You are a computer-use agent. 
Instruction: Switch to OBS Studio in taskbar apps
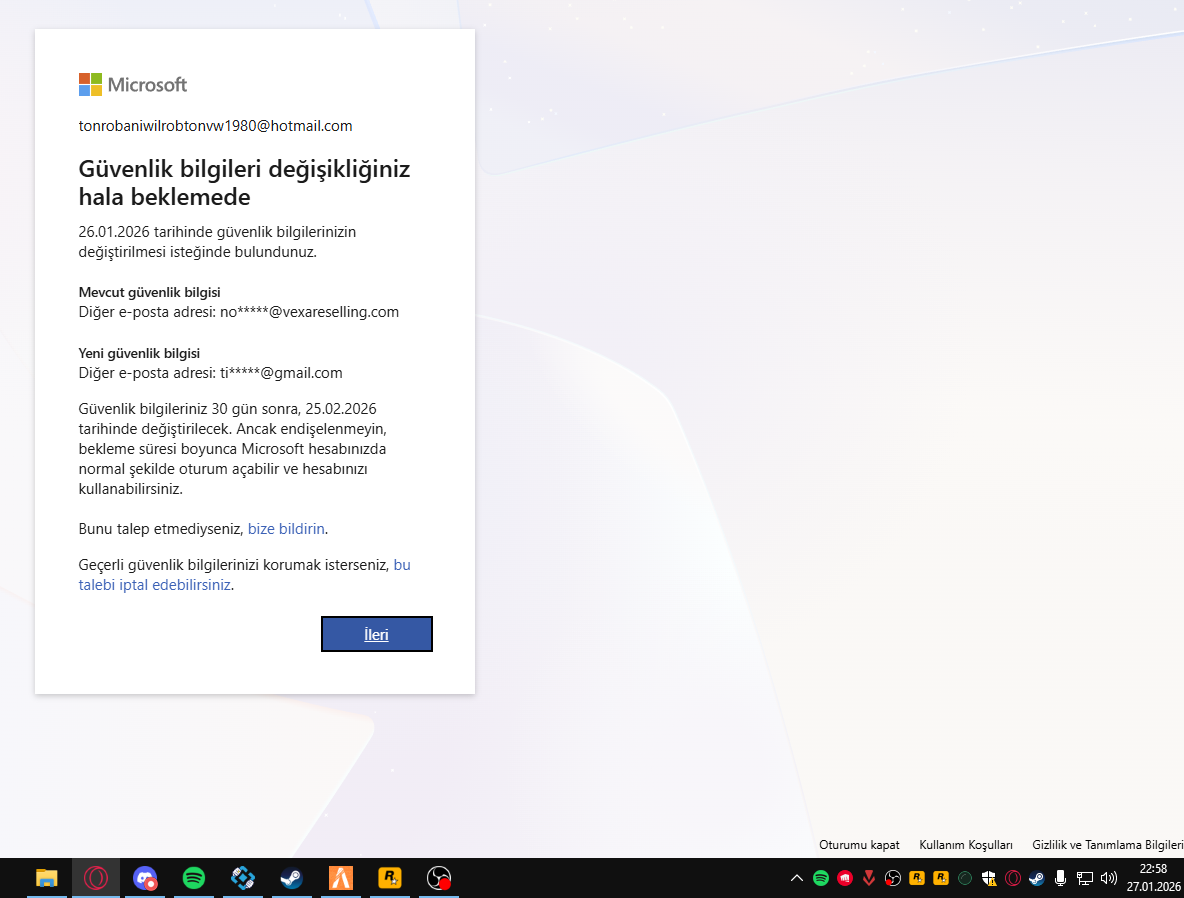(x=439, y=878)
